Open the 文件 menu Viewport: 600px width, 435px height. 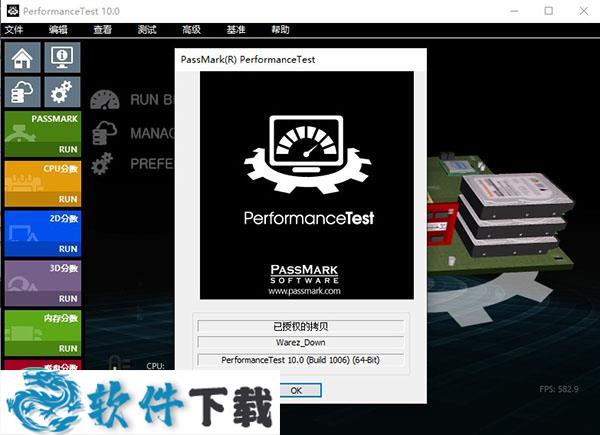point(14,29)
